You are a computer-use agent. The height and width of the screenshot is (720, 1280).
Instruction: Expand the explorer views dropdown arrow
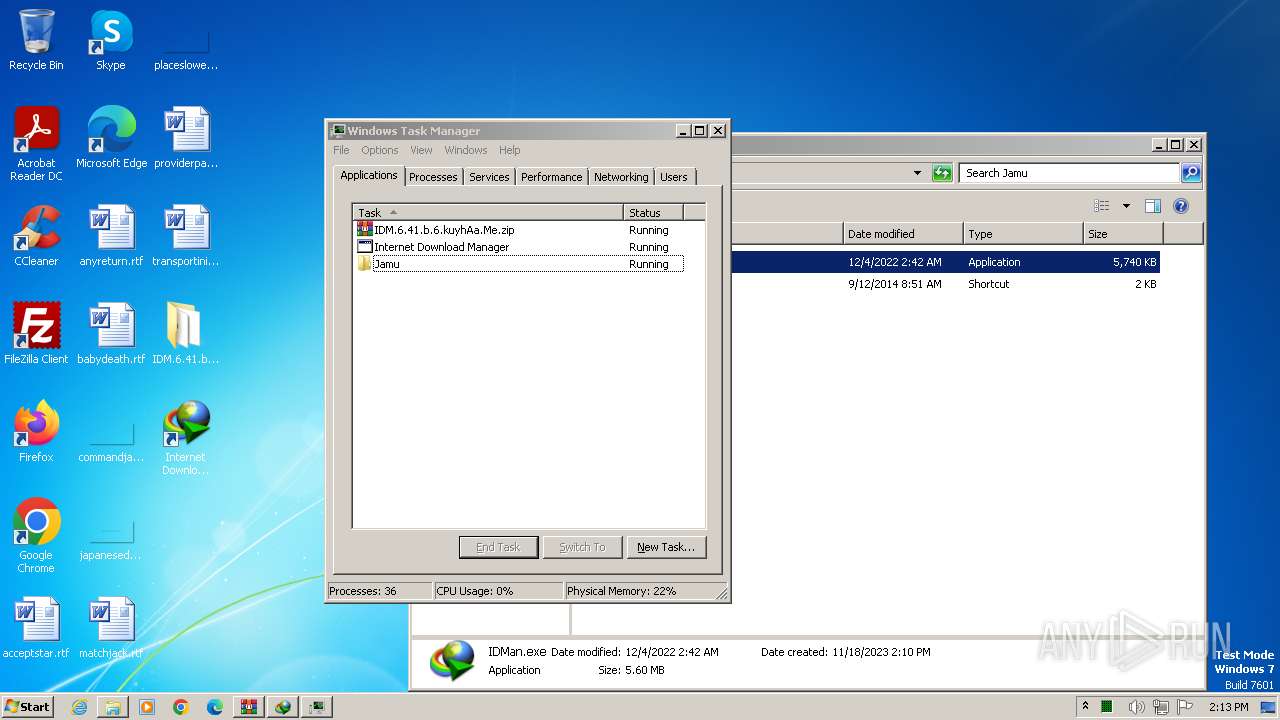(1126, 206)
